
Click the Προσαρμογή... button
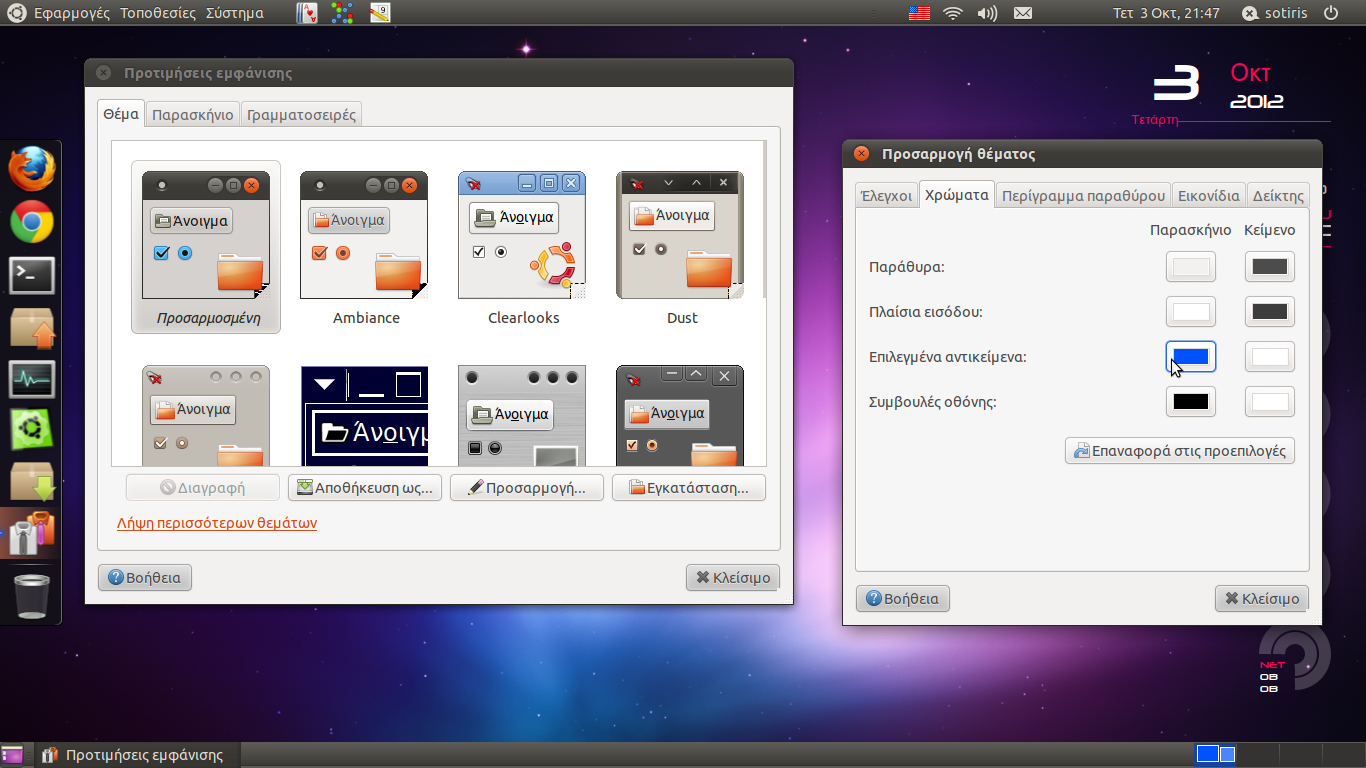pyautogui.click(x=526, y=488)
